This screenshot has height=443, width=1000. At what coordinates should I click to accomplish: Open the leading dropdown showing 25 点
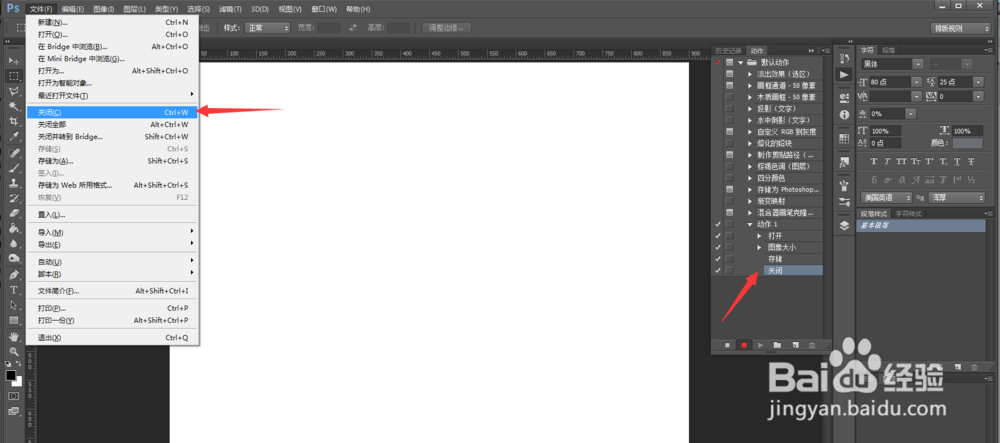pos(960,82)
